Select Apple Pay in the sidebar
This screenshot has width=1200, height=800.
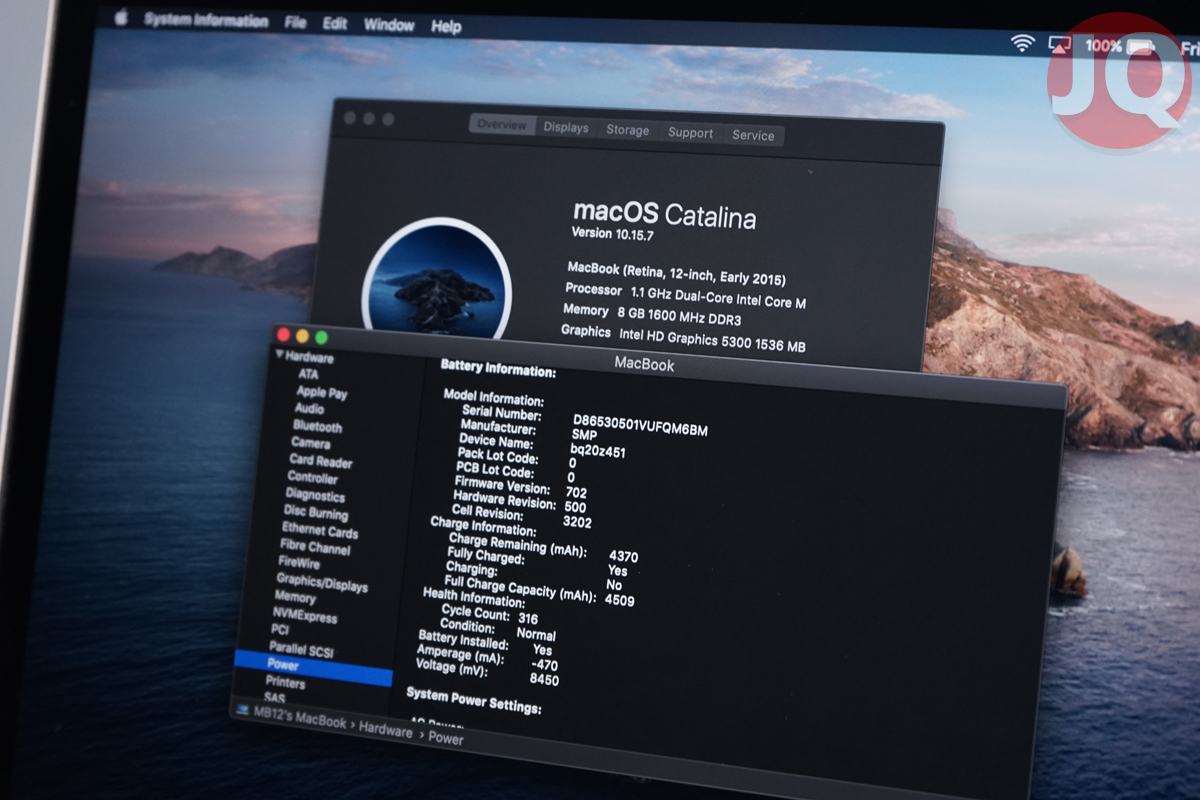pyautogui.click(x=322, y=392)
